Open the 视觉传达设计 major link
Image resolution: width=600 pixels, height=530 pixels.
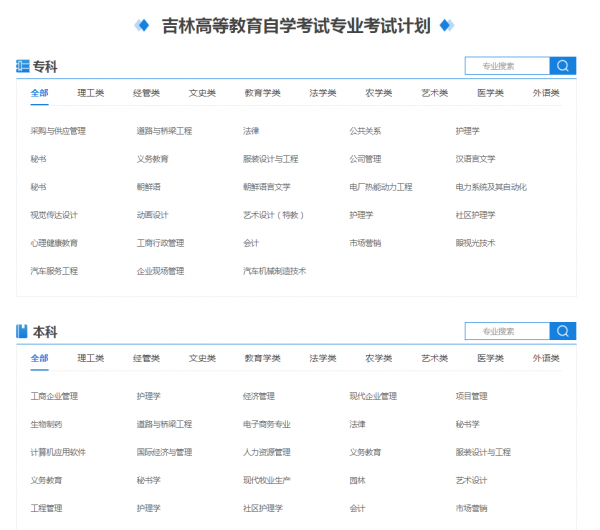pyautogui.click(x=54, y=215)
